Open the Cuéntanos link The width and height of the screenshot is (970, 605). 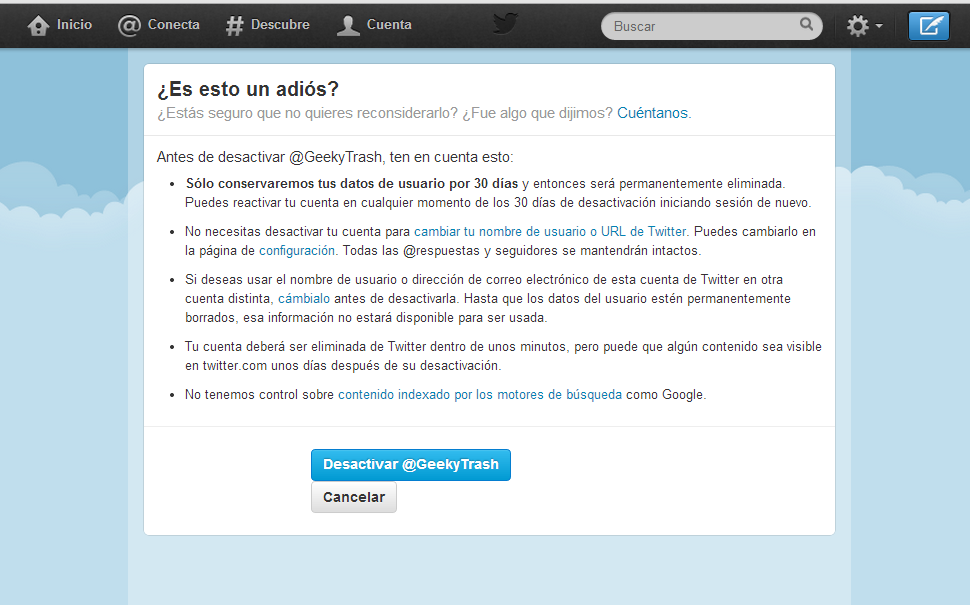[x=653, y=113]
